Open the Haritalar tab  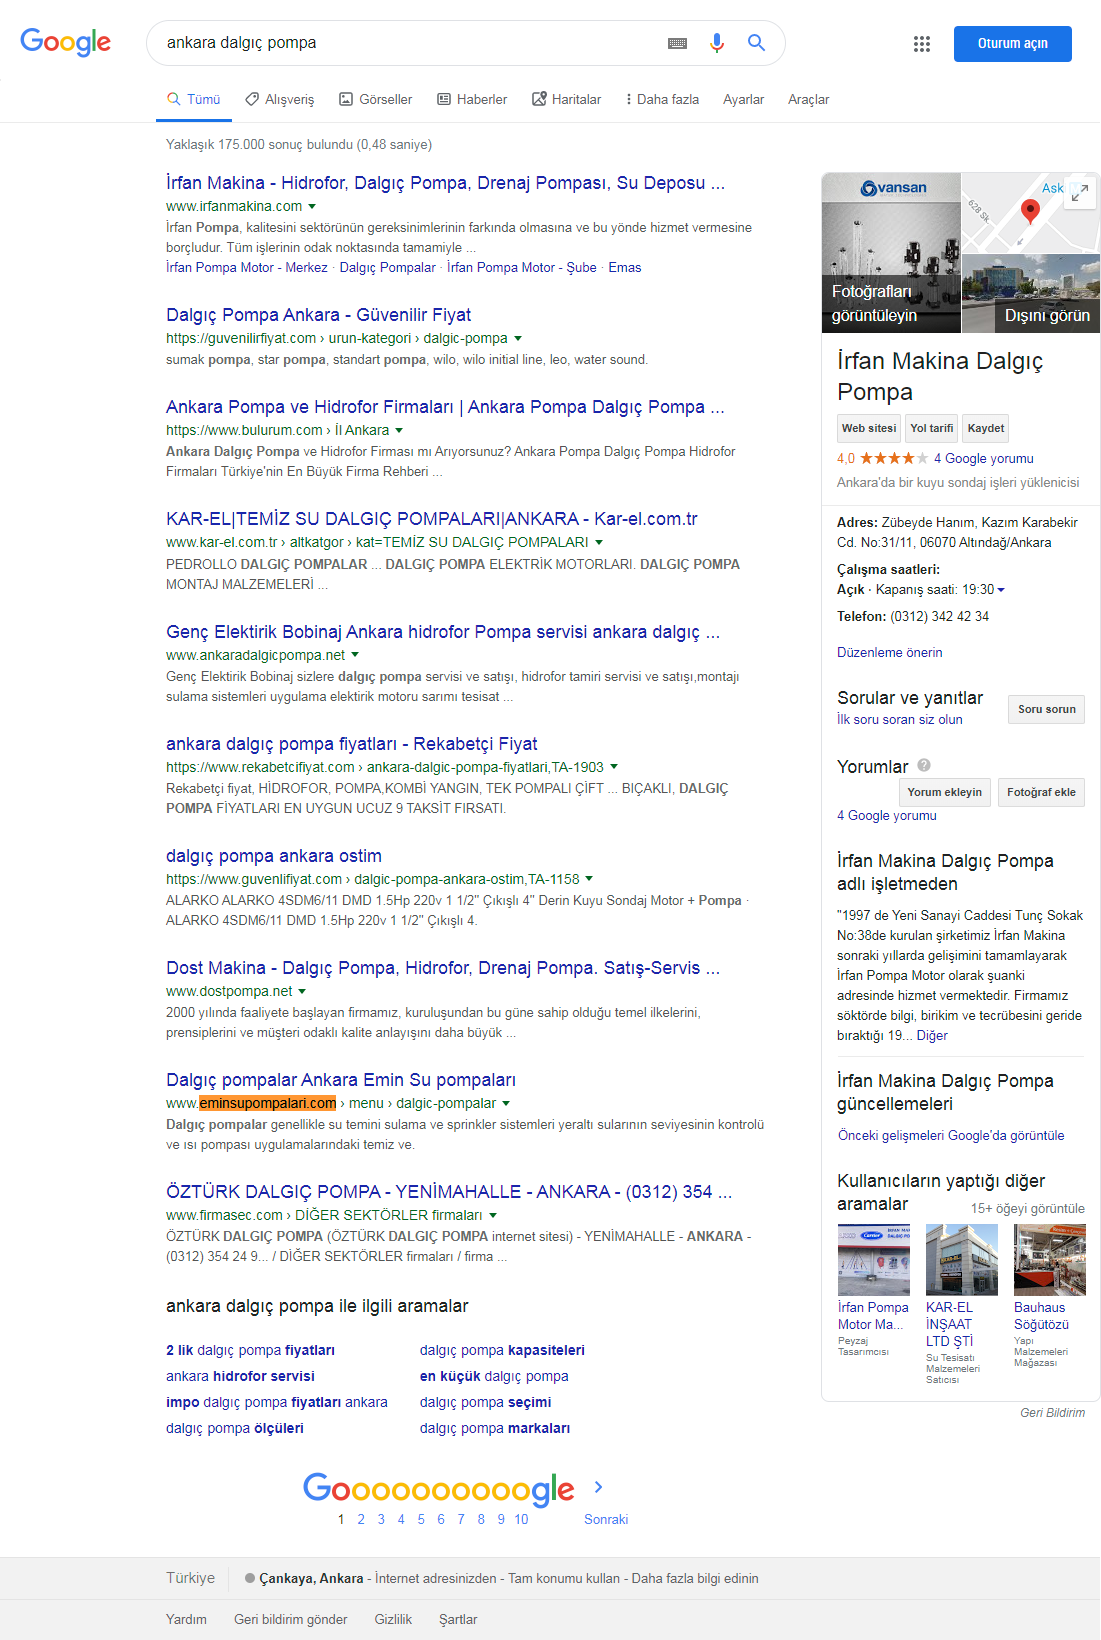566,99
